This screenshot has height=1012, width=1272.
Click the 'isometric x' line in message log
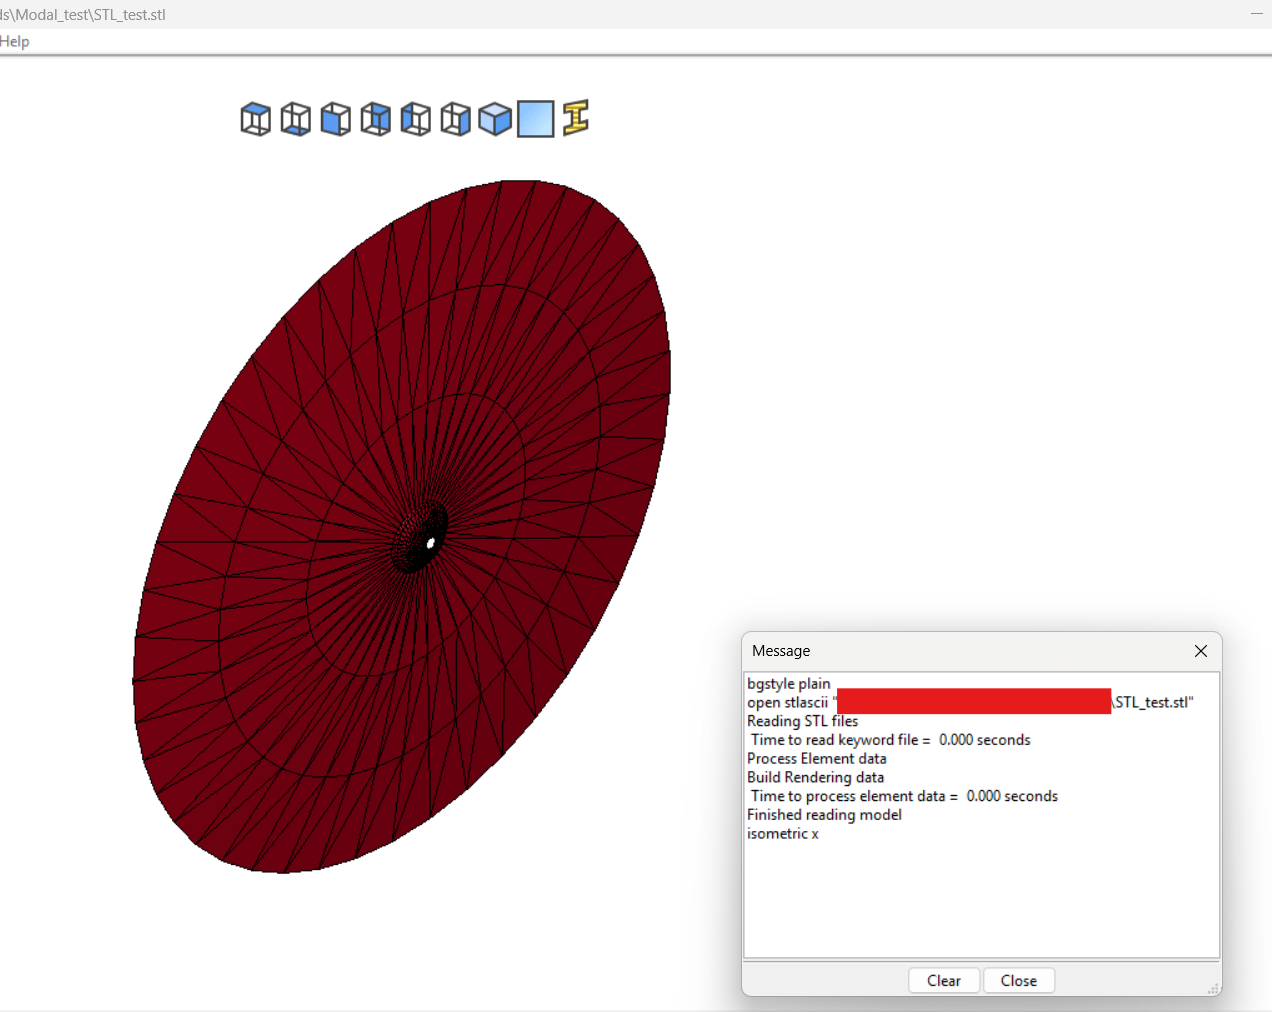click(x=783, y=834)
